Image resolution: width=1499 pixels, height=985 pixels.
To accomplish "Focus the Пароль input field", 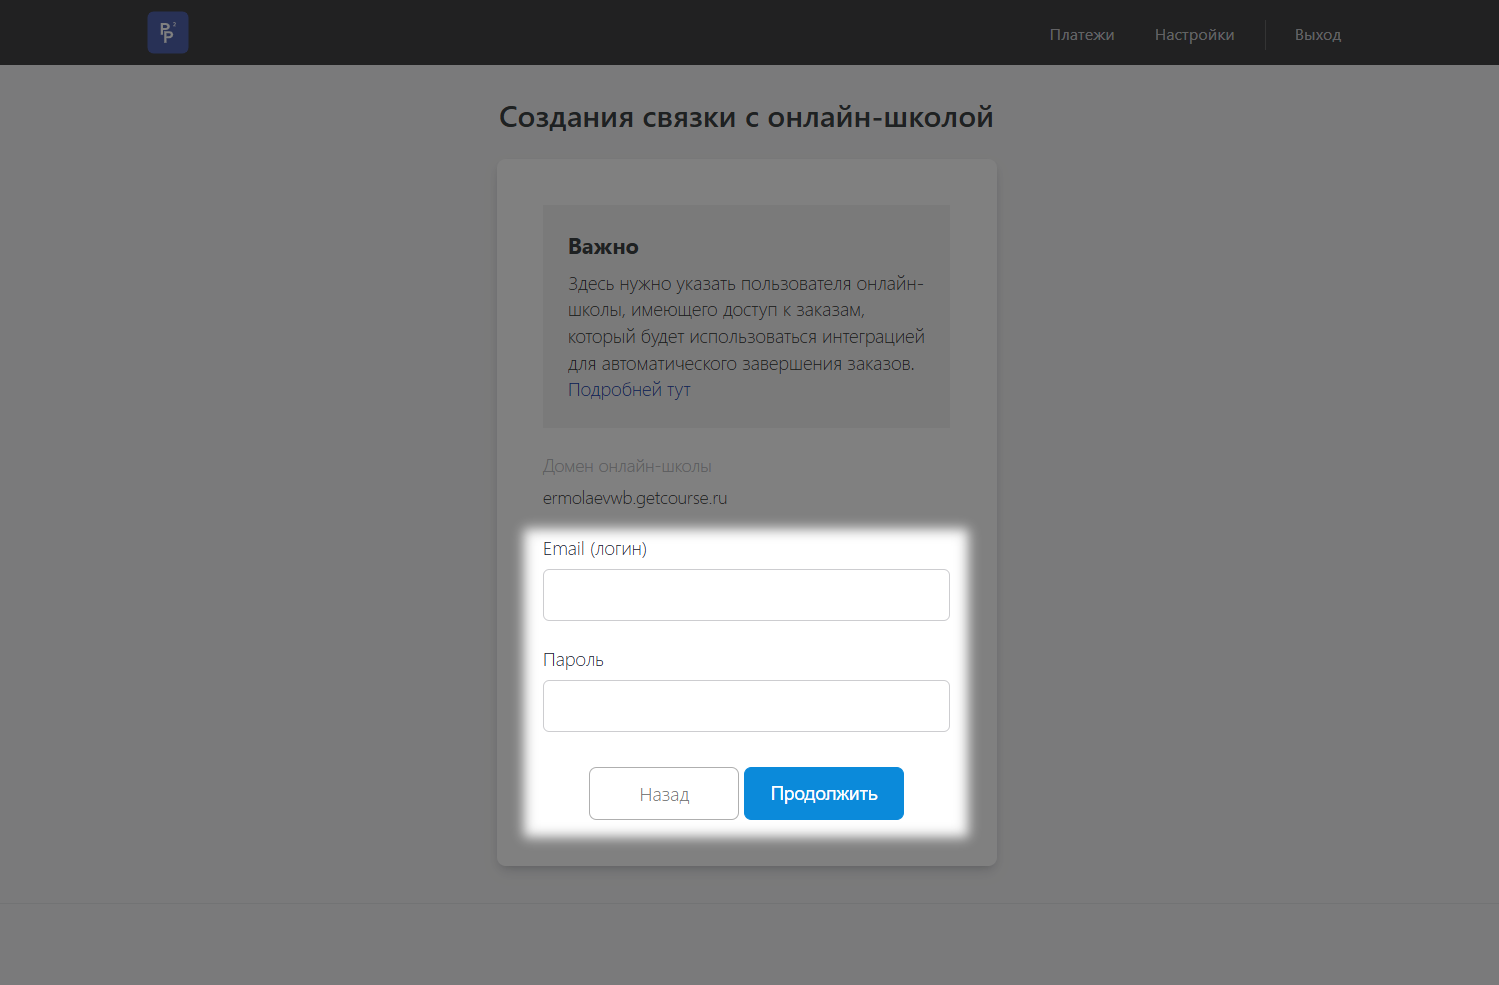I will [x=746, y=706].
